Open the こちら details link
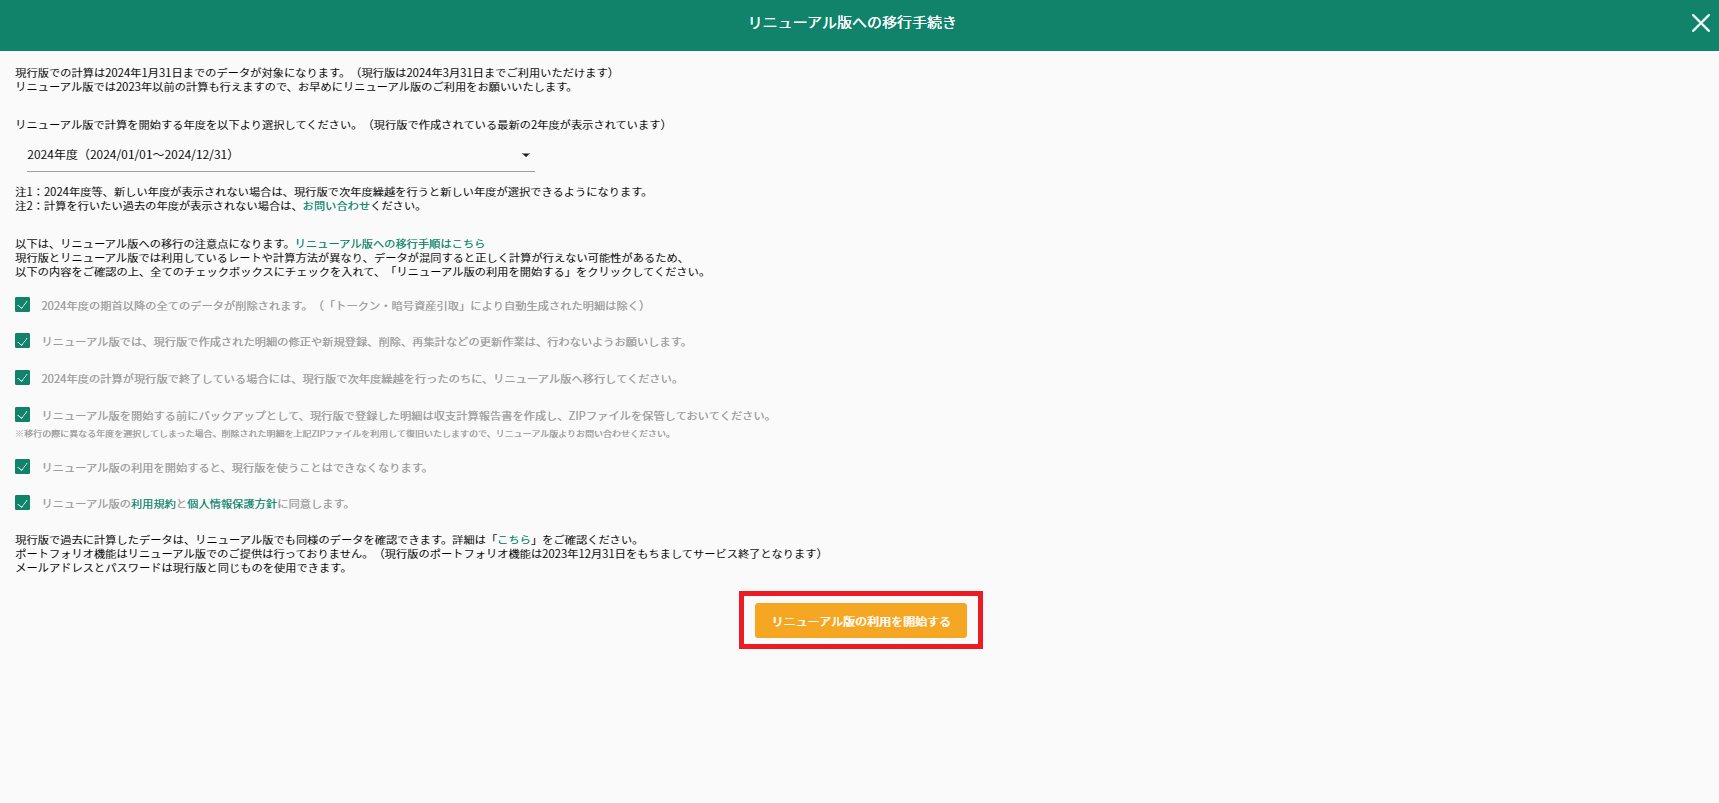This screenshot has width=1719, height=803. point(514,540)
